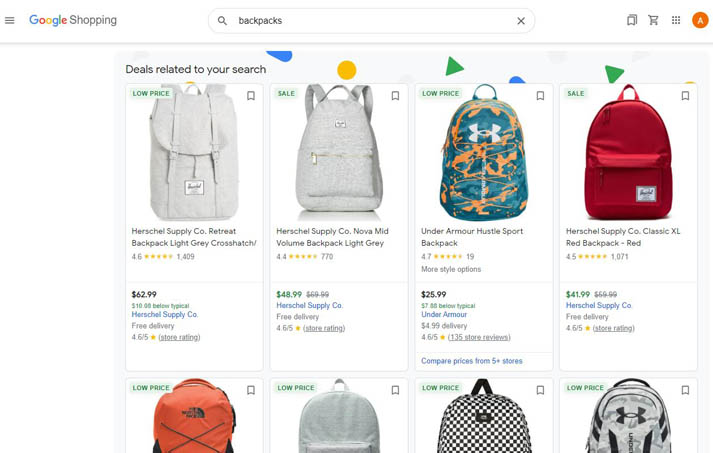This screenshot has height=453, width=713.
Task: Open the Under Armour camo backpack image
Action: coord(484,154)
